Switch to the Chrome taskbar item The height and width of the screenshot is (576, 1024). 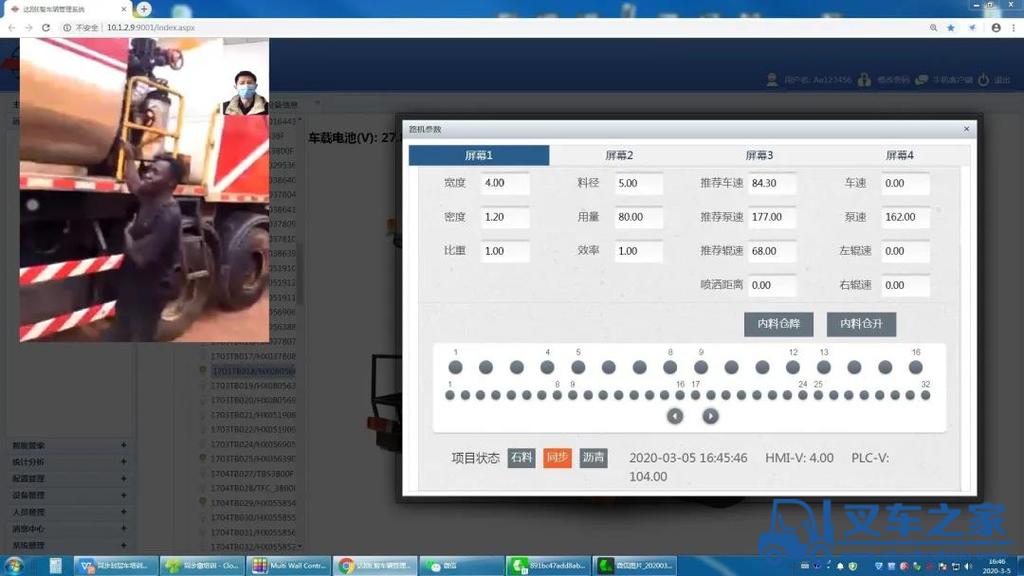click(x=375, y=566)
